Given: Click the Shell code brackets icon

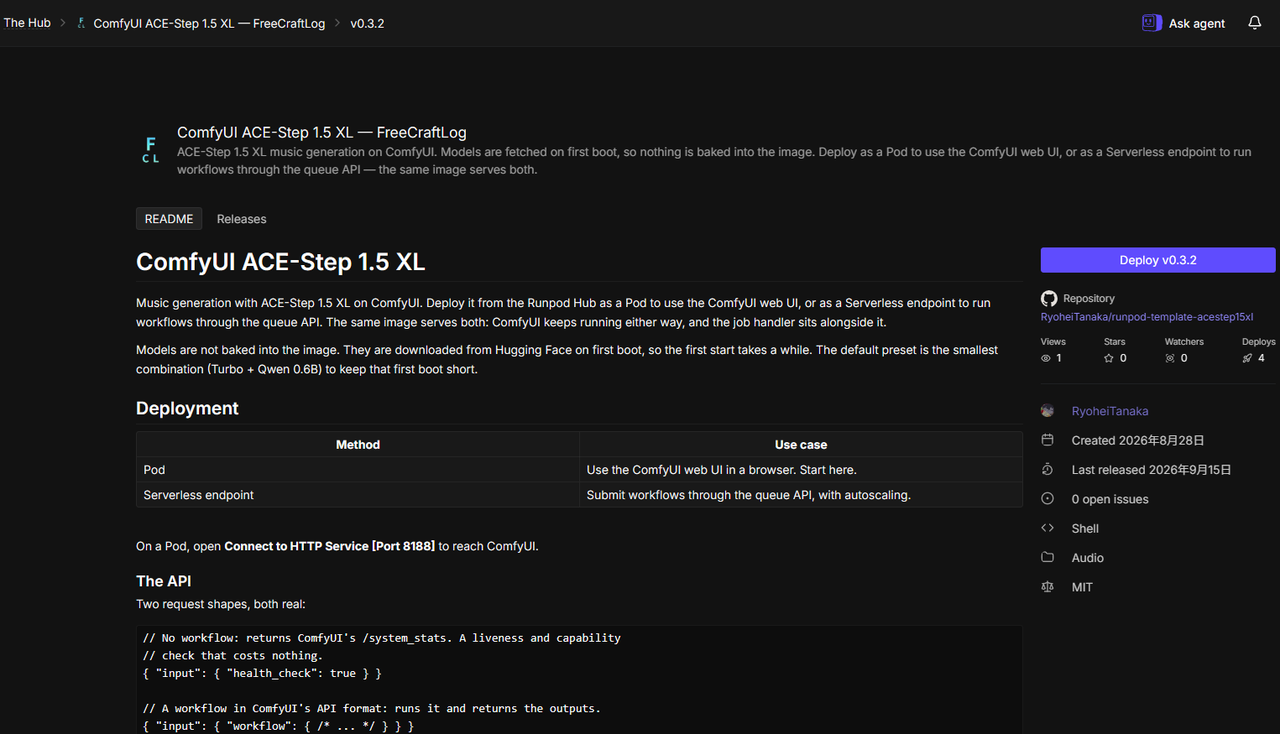Looking at the screenshot, I should click(1047, 528).
